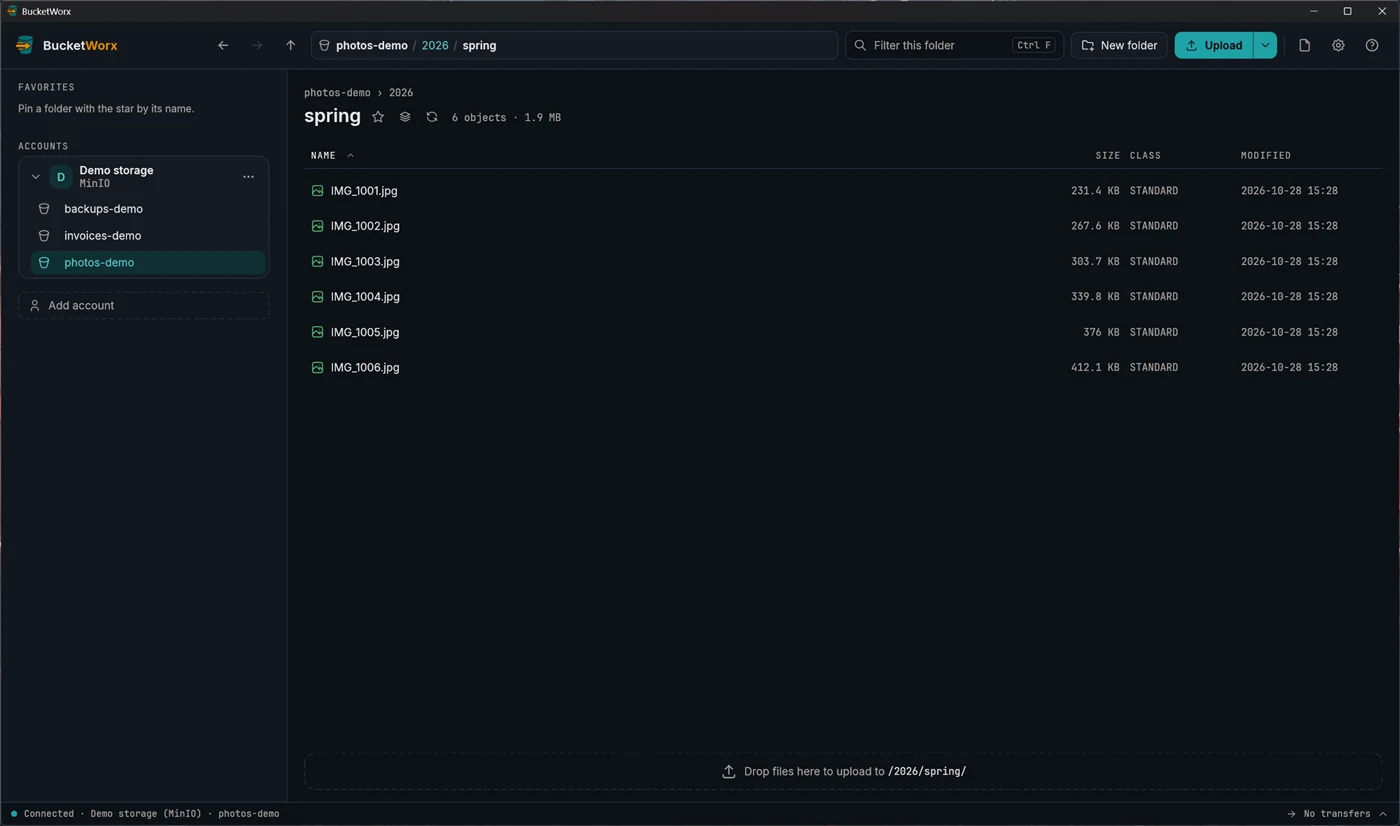The width and height of the screenshot is (1400, 826).
Task: Click 2026 in the breadcrumb above spring
Action: (401, 92)
